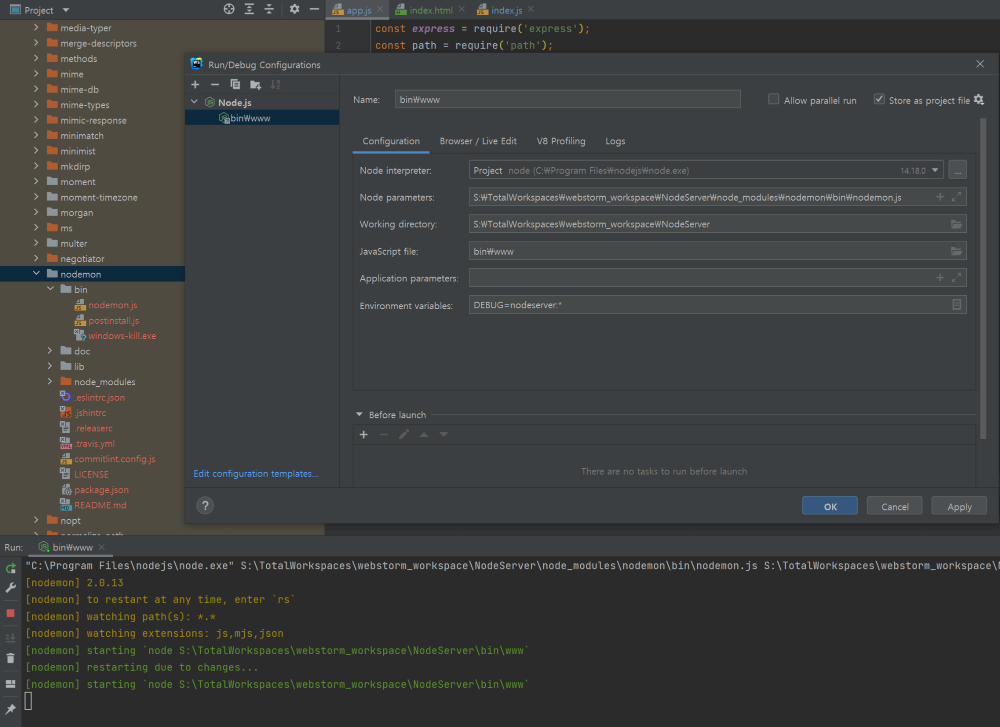The width and height of the screenshot is (1000, 727).
Task: Click the wrench icon in Run panel
Action: coord(10,588)
